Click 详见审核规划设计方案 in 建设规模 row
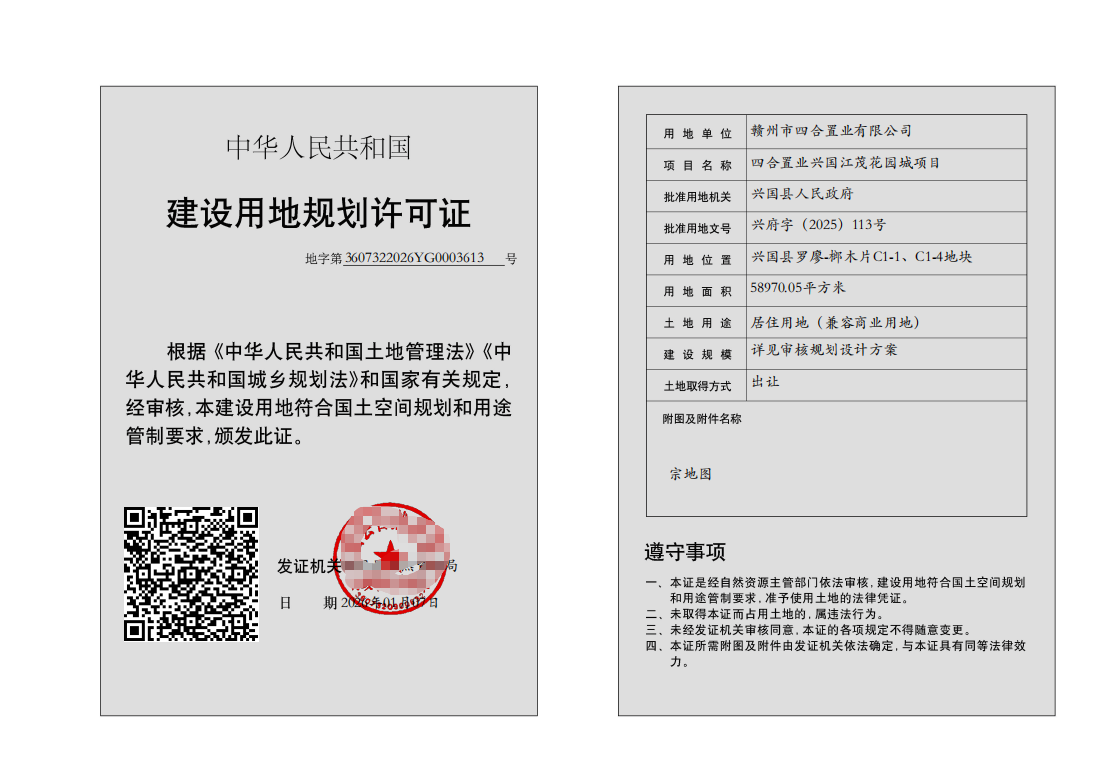The height and width of the screenshot is (763, 1109). (824, 350)
